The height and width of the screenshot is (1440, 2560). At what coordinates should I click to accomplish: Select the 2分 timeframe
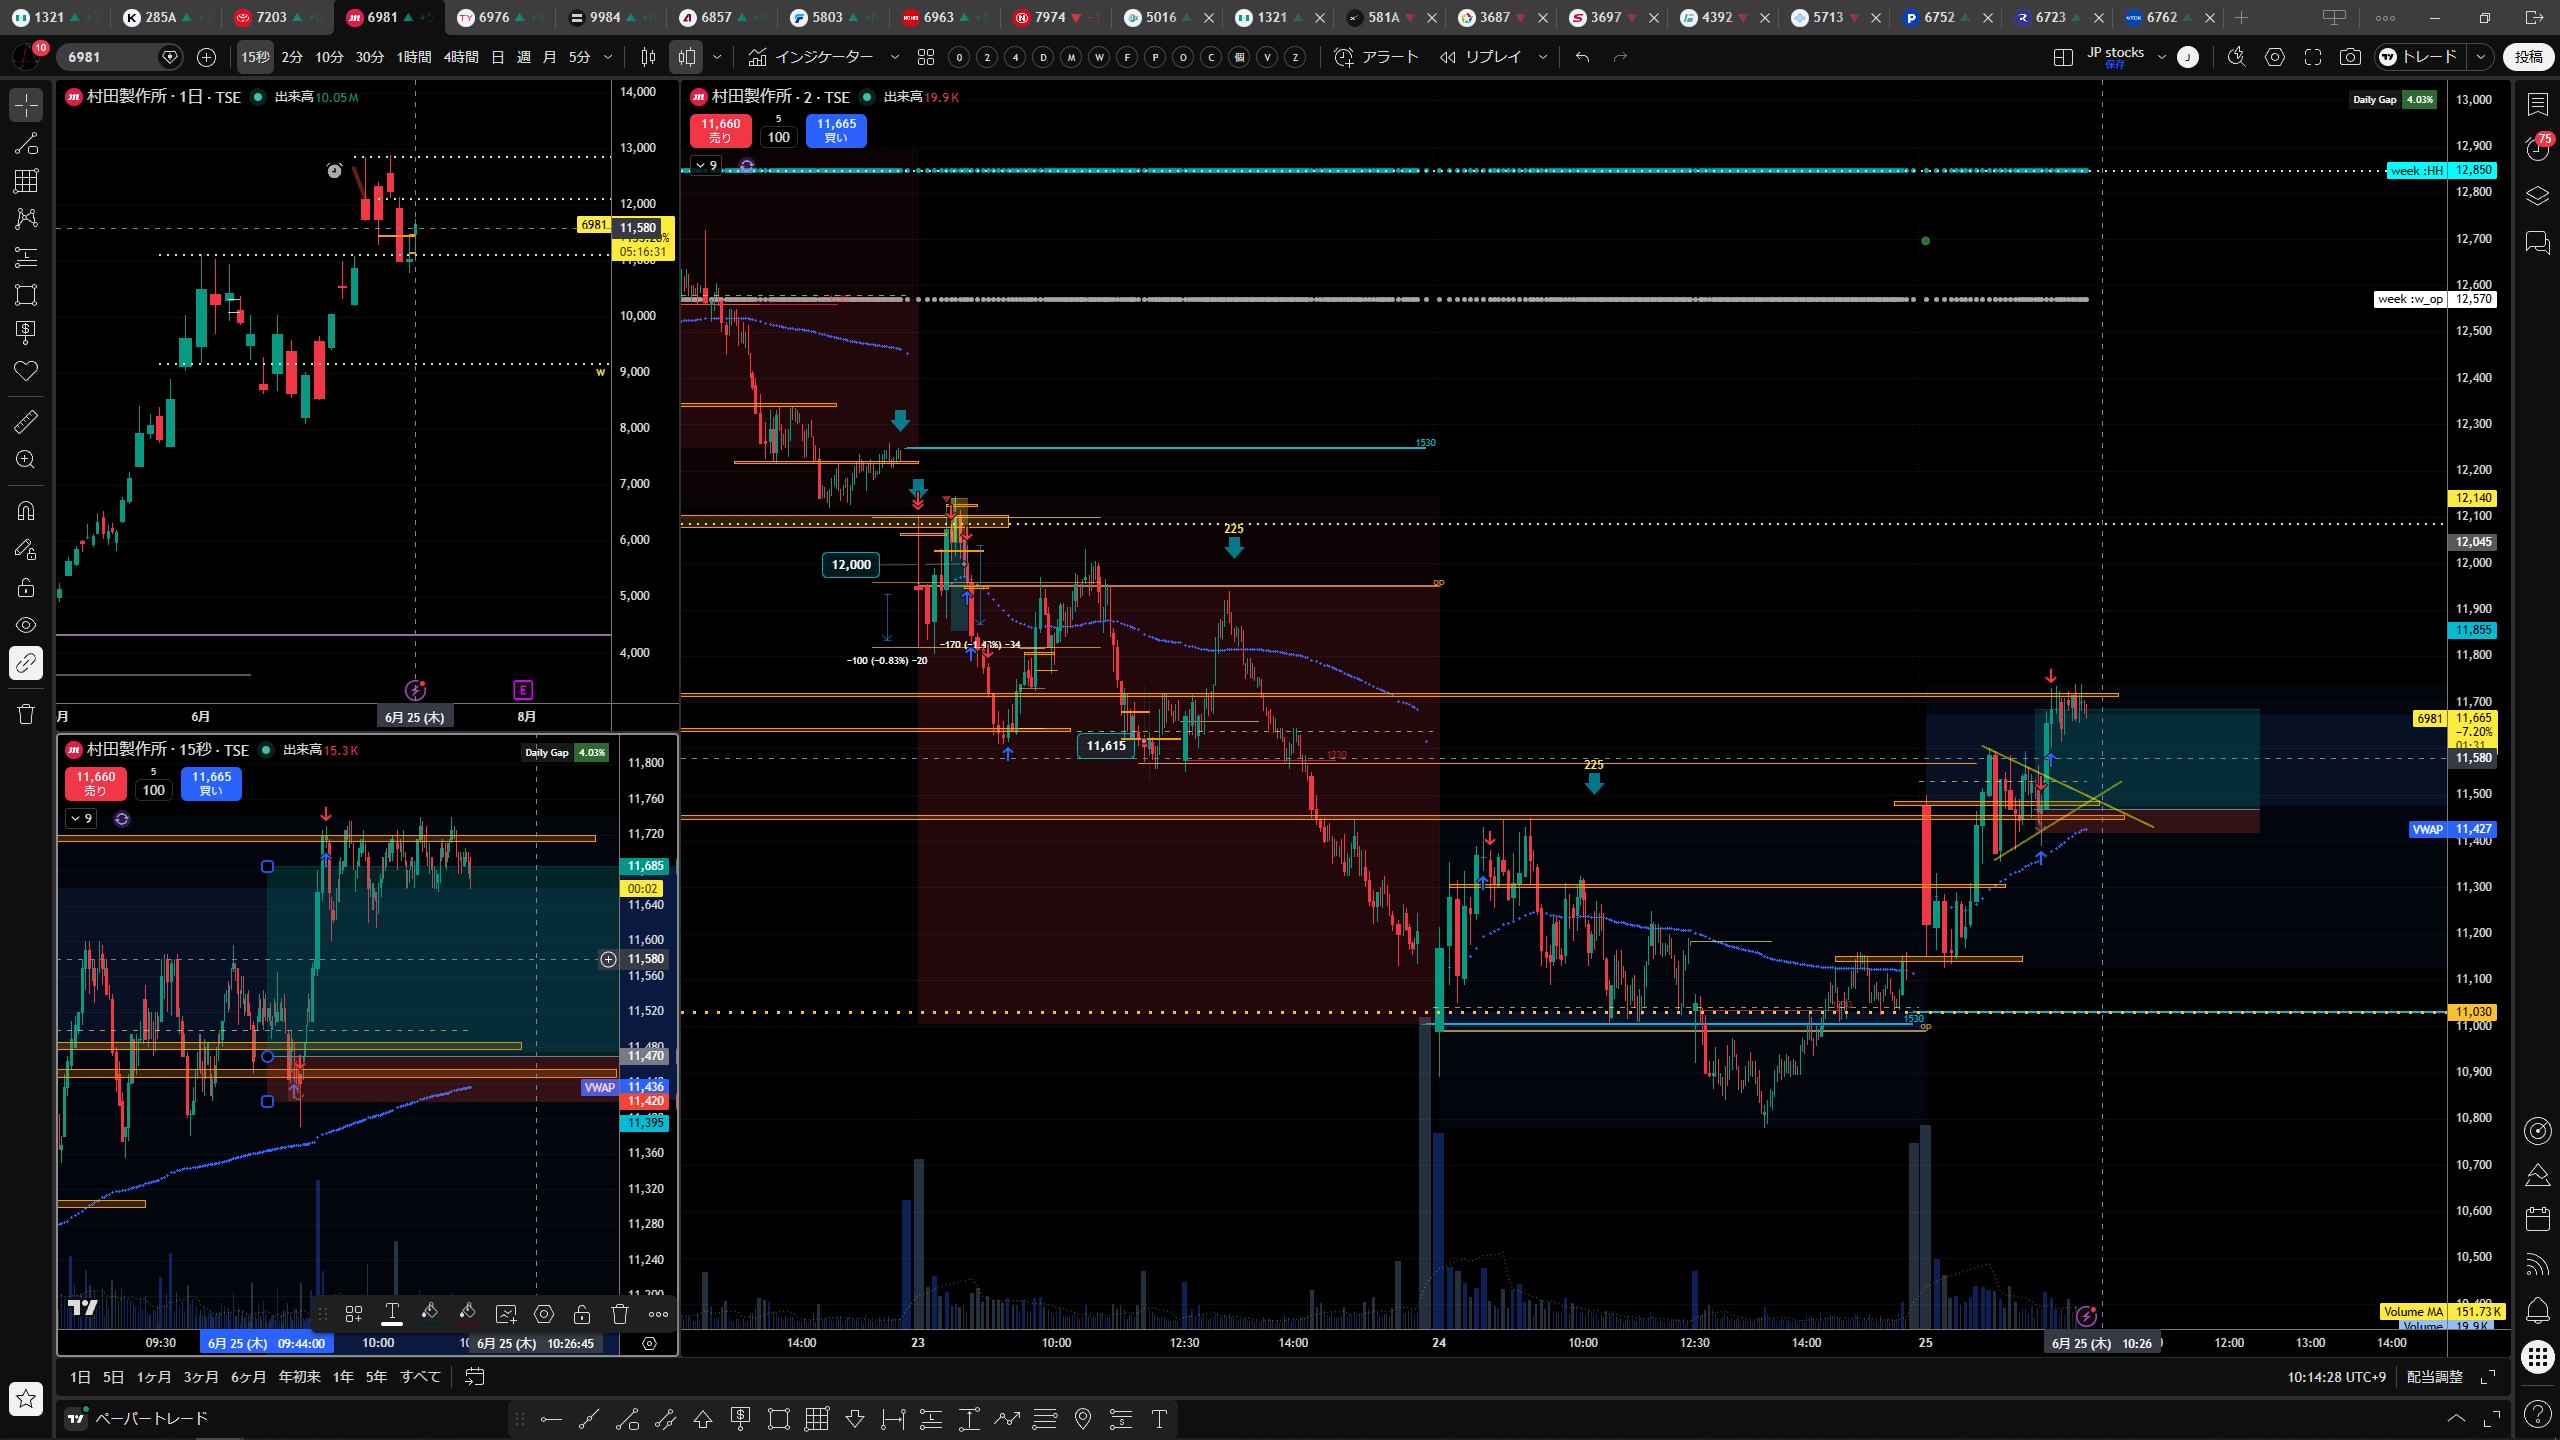pyautogui.click(x=292, y=57)
